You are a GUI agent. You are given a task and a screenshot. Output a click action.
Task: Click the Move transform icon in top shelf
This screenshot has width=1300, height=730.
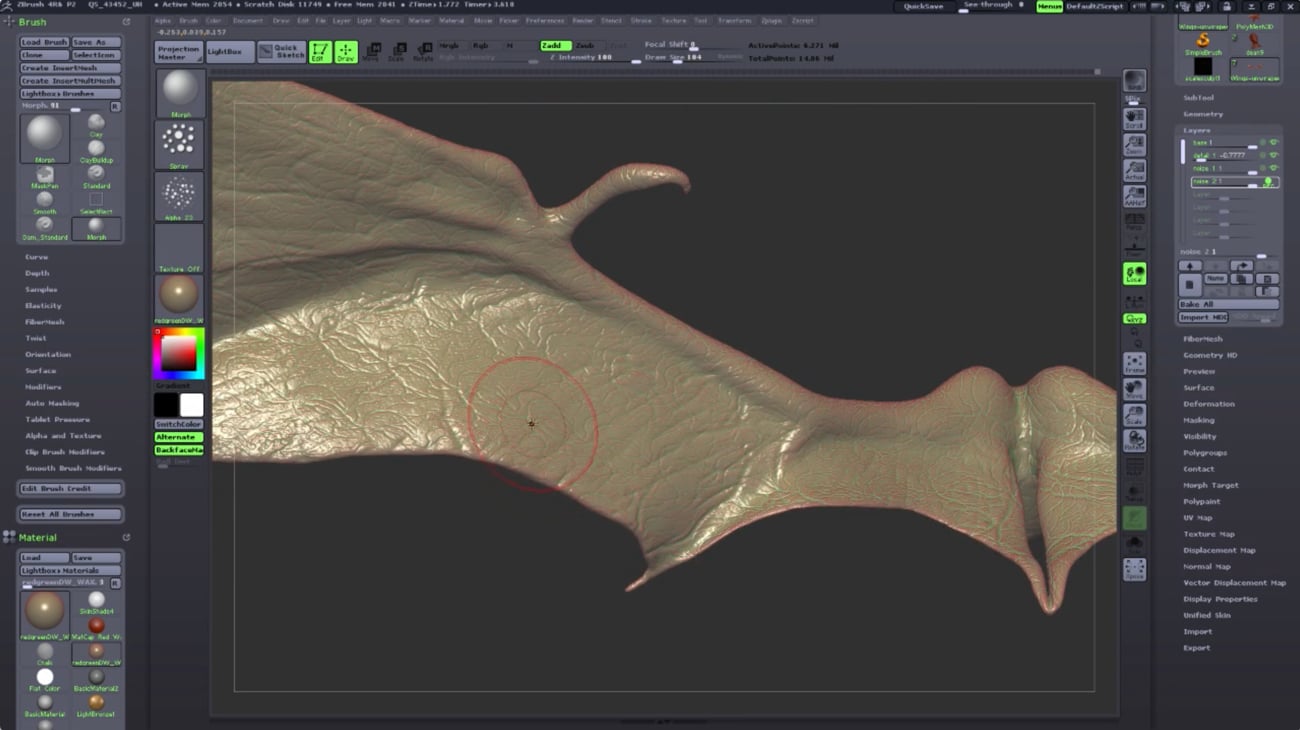click(x=371, y=52)
